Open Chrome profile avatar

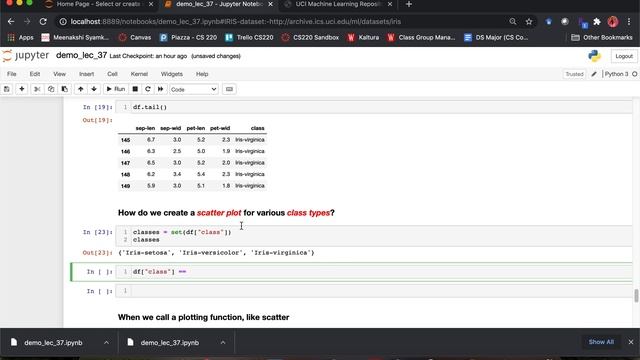coord(613,22)
